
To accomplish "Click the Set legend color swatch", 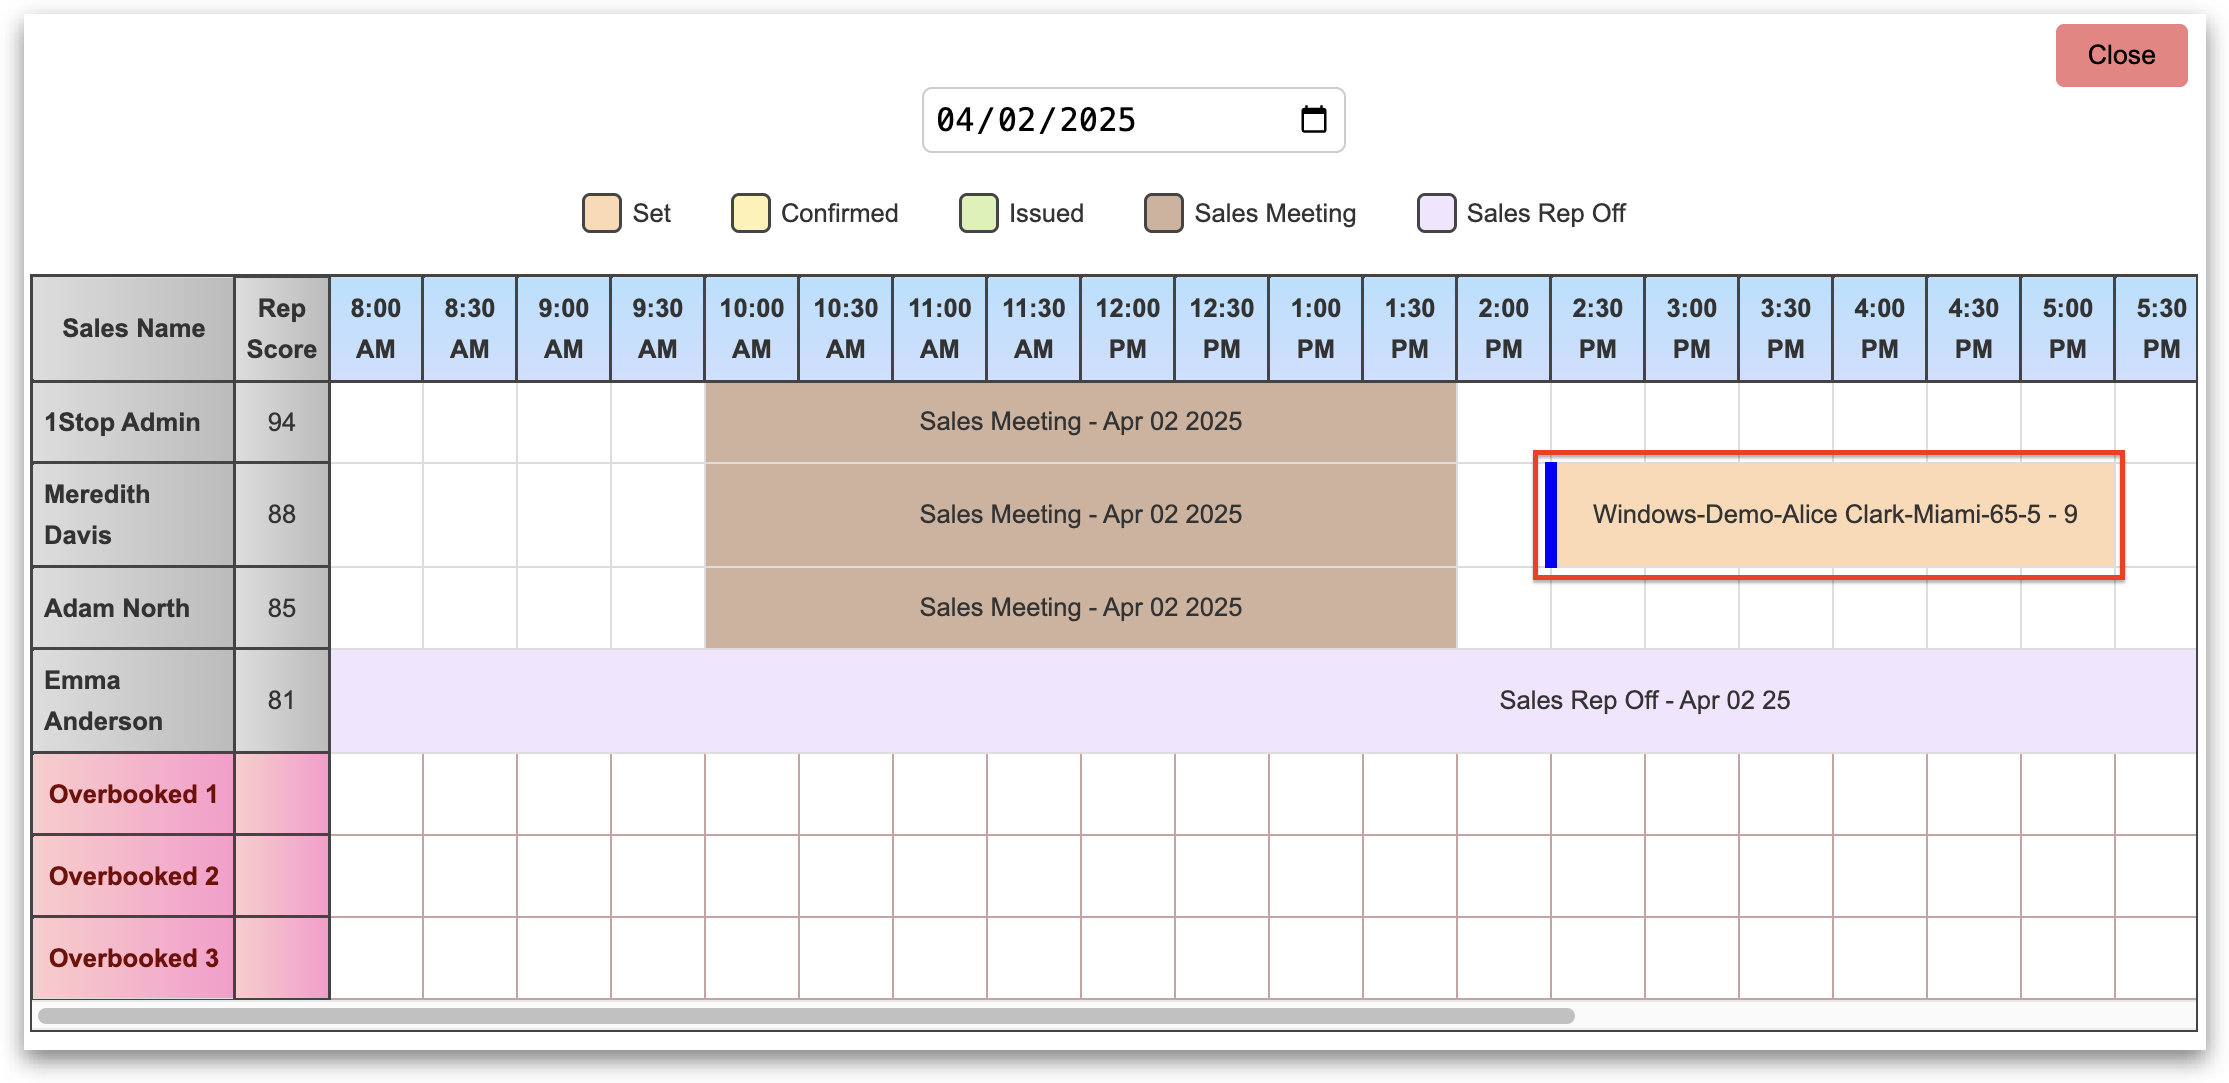I will pyautogui.click(x=601, y=213).
